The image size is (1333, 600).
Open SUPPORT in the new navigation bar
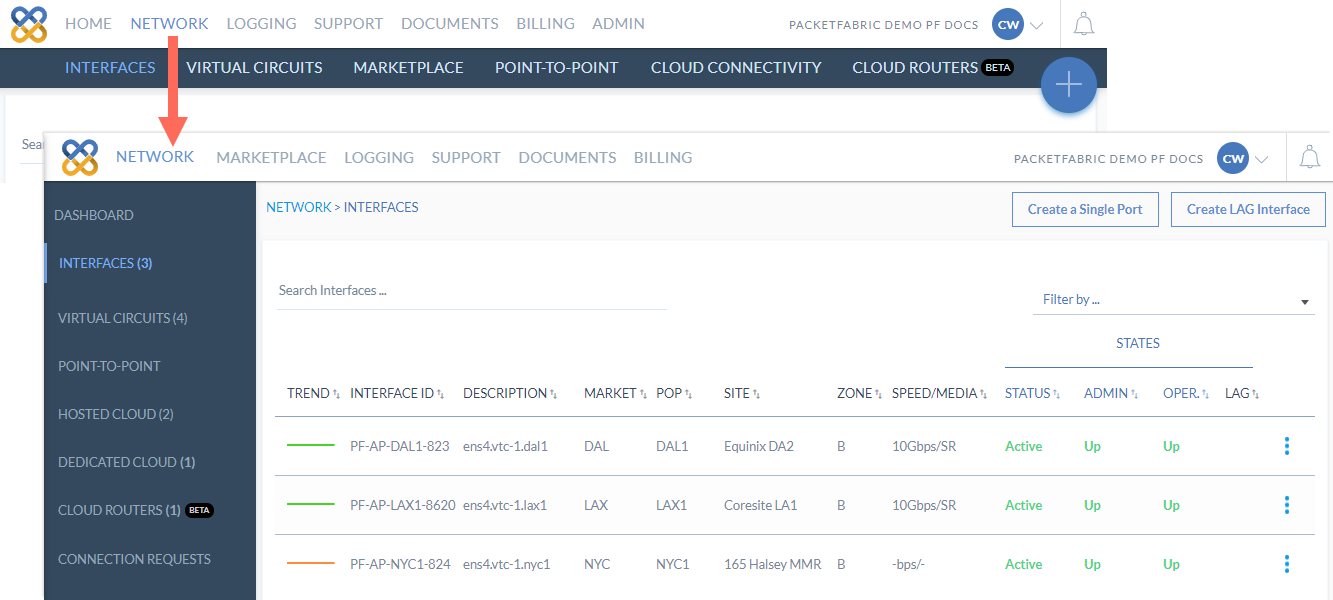tap(466, 157)
